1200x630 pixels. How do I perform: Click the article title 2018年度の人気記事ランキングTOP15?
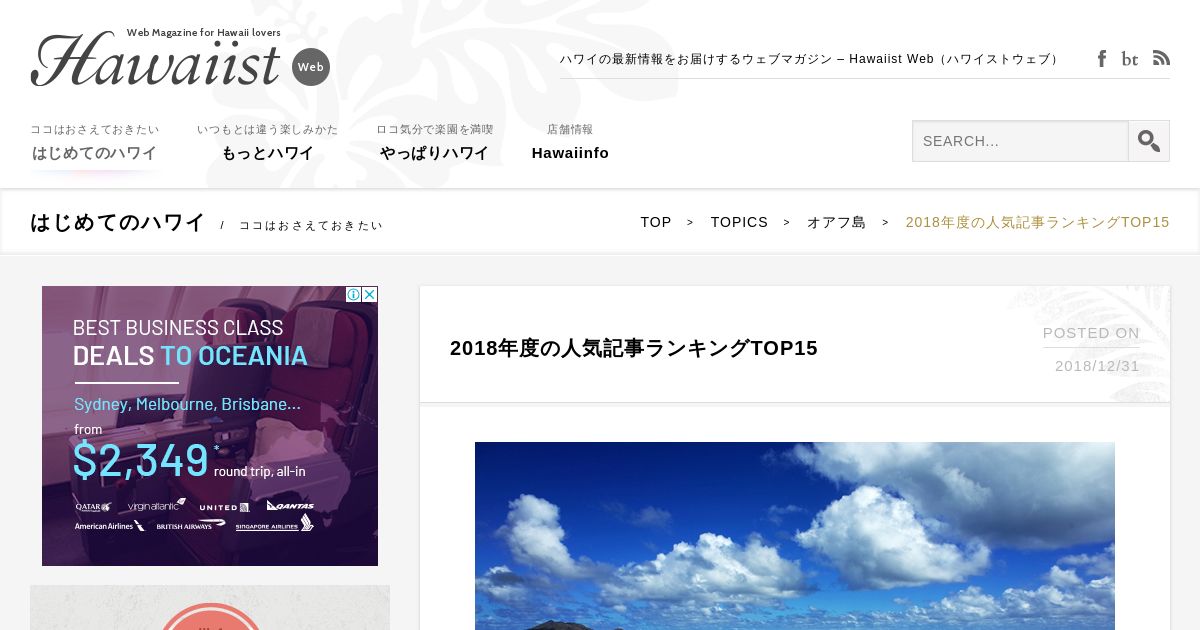[634, 348]
